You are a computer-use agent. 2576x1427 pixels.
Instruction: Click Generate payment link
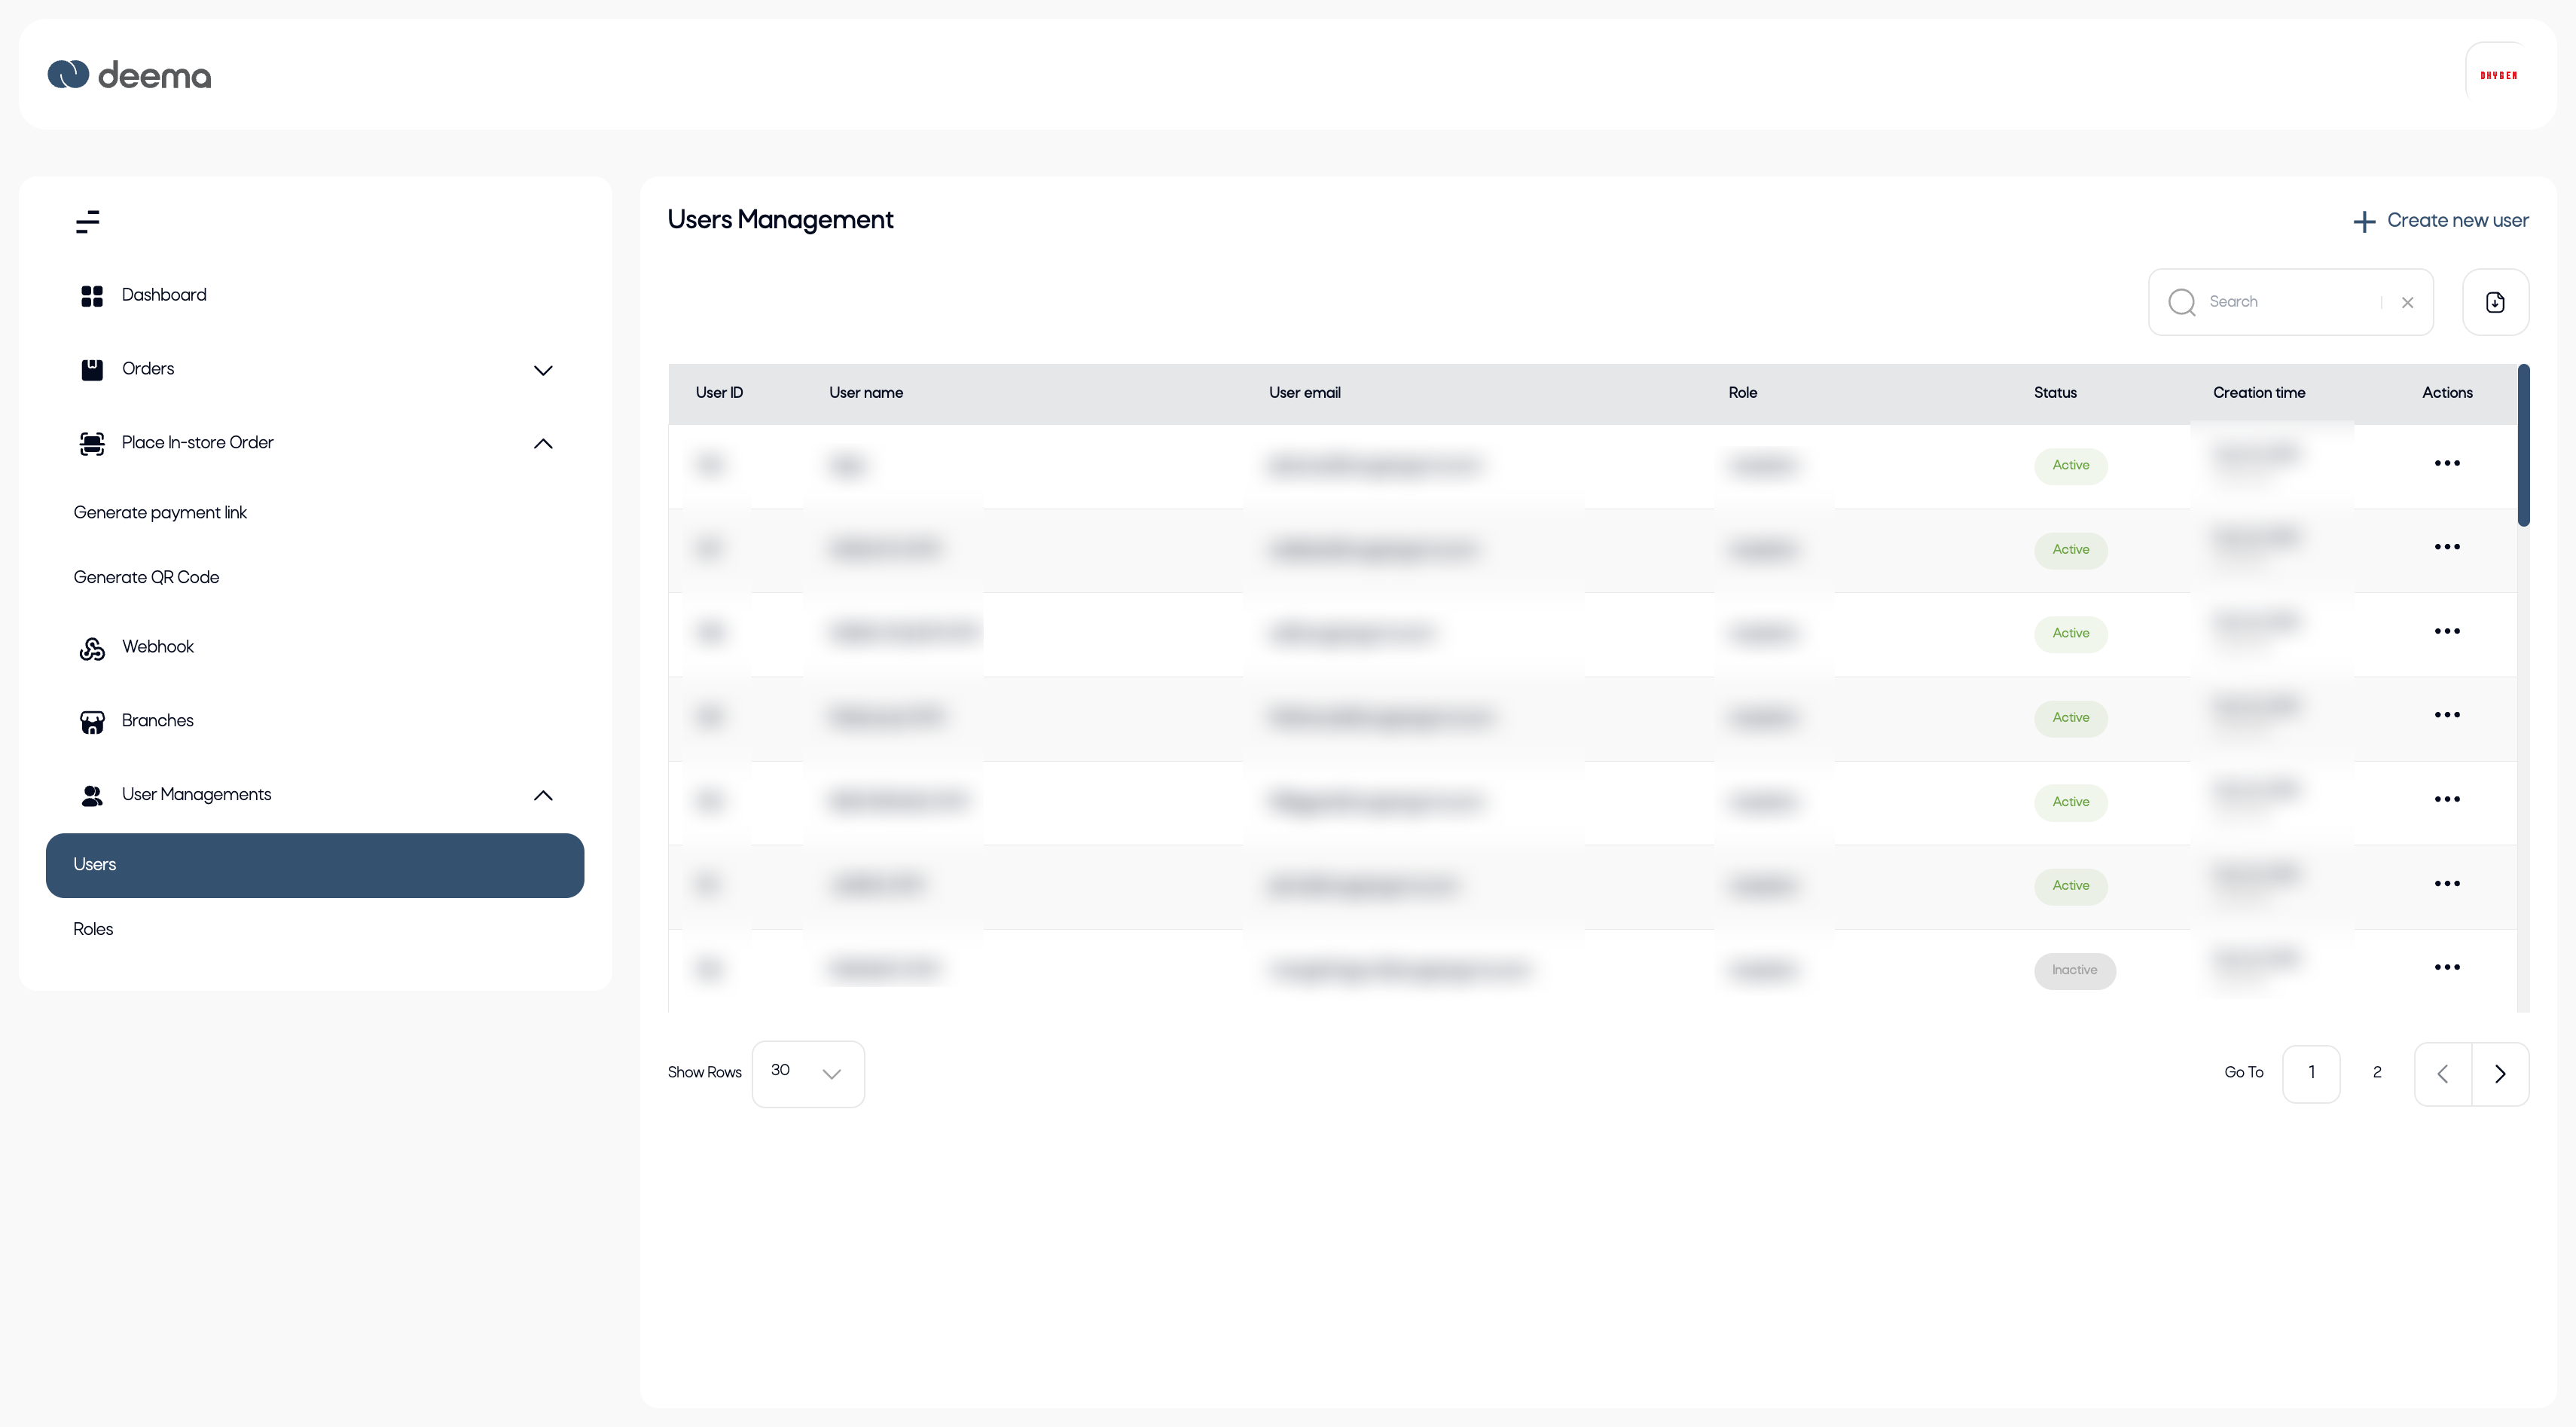160,513
